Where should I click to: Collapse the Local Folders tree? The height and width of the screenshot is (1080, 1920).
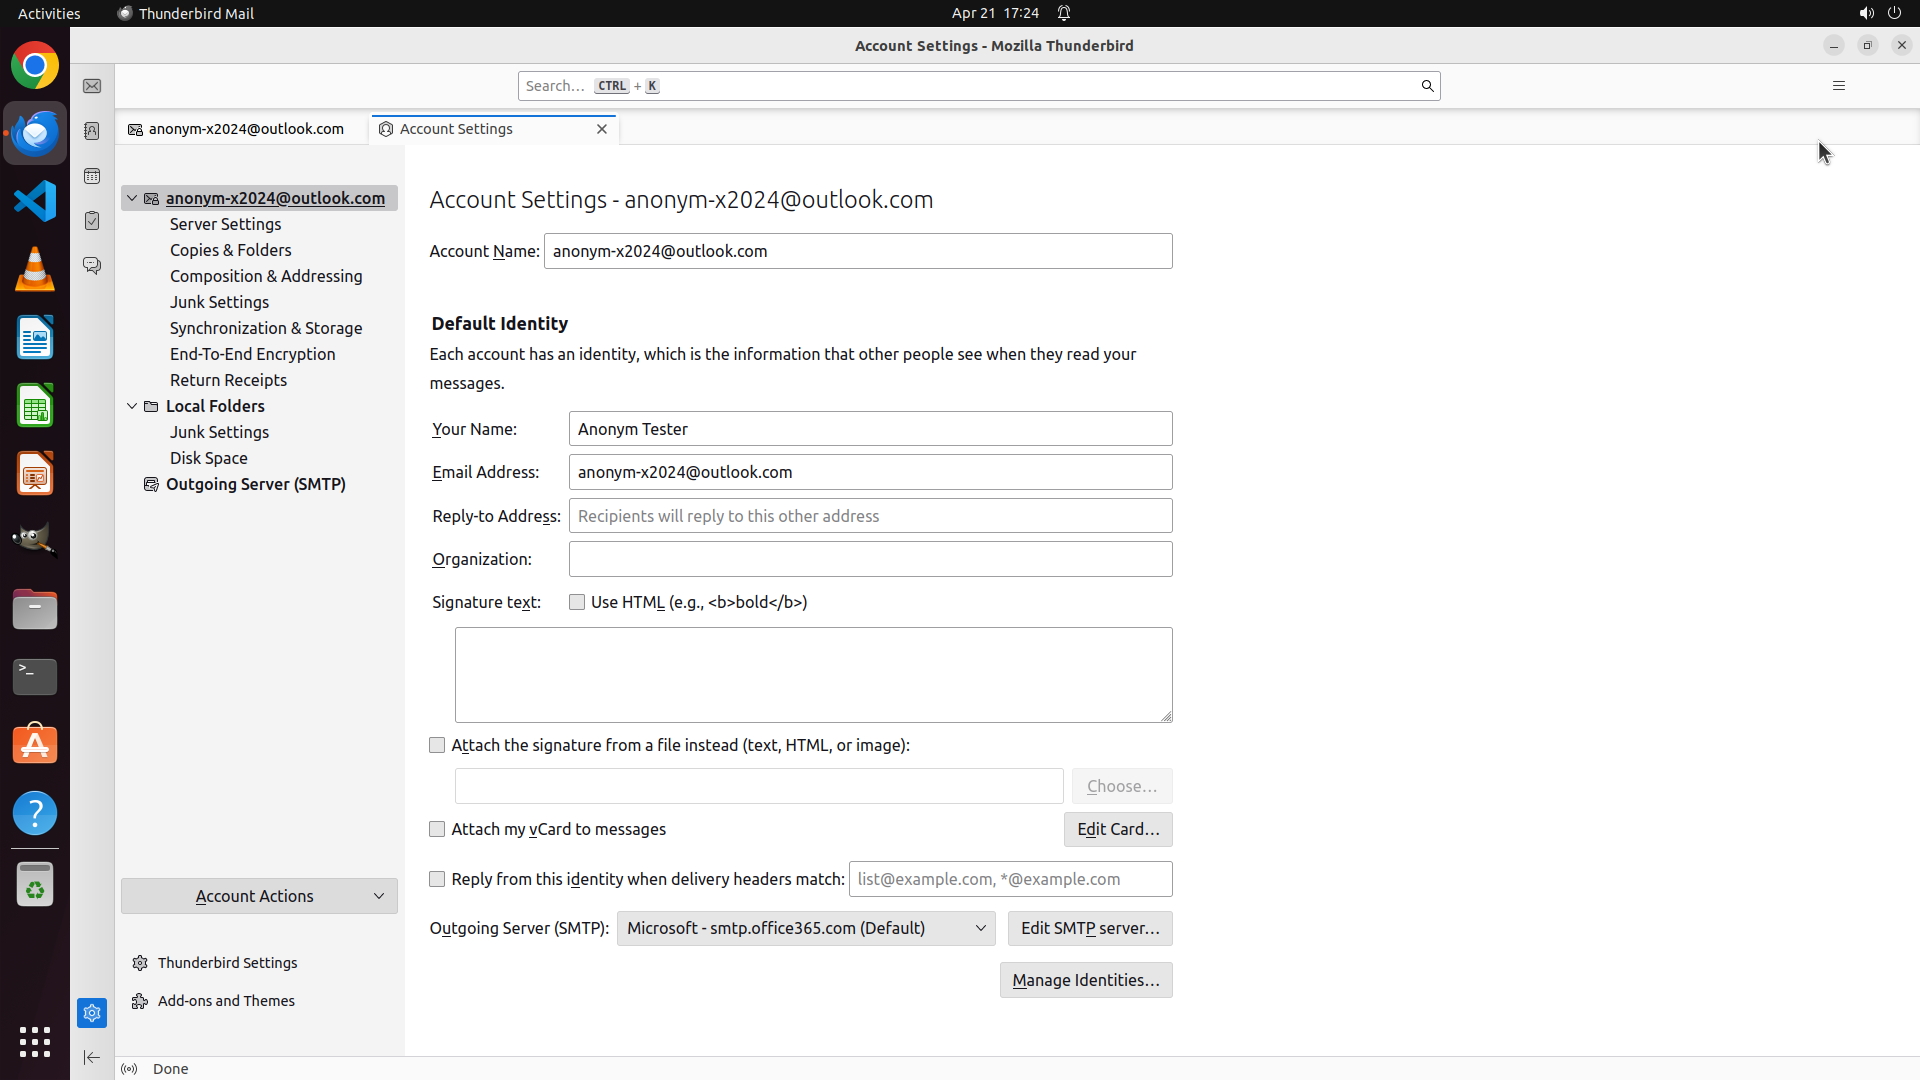[132, 406]
